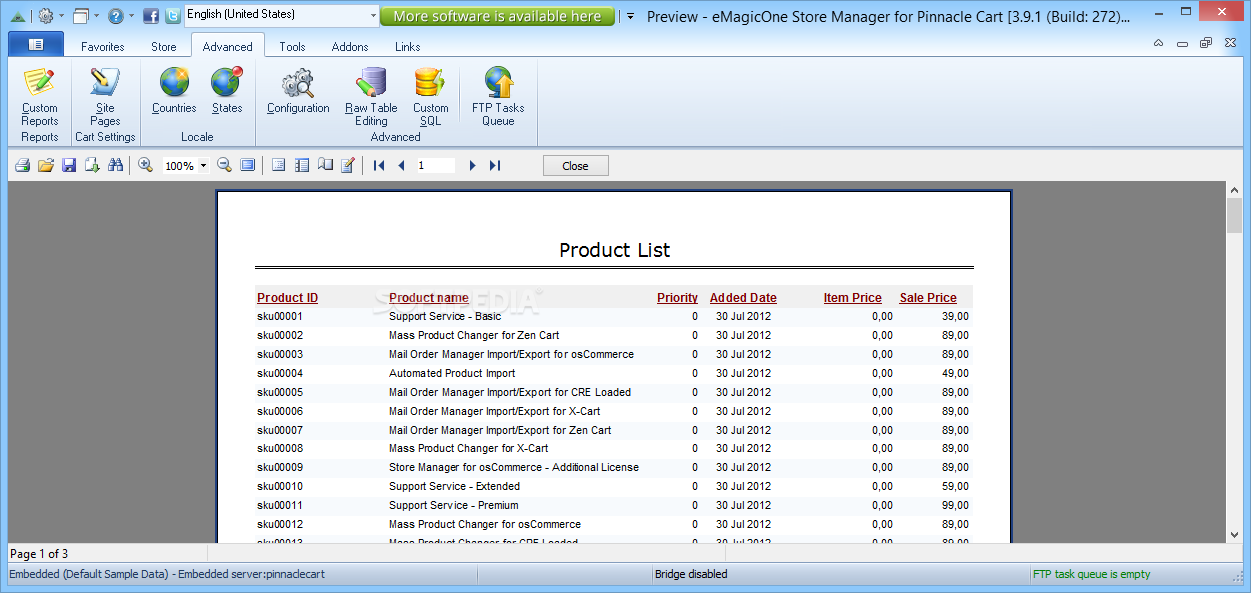The height and width of the screenshot is (593, 1251).
Task: Launch Raw Table Editing
Action: (371, 96)
